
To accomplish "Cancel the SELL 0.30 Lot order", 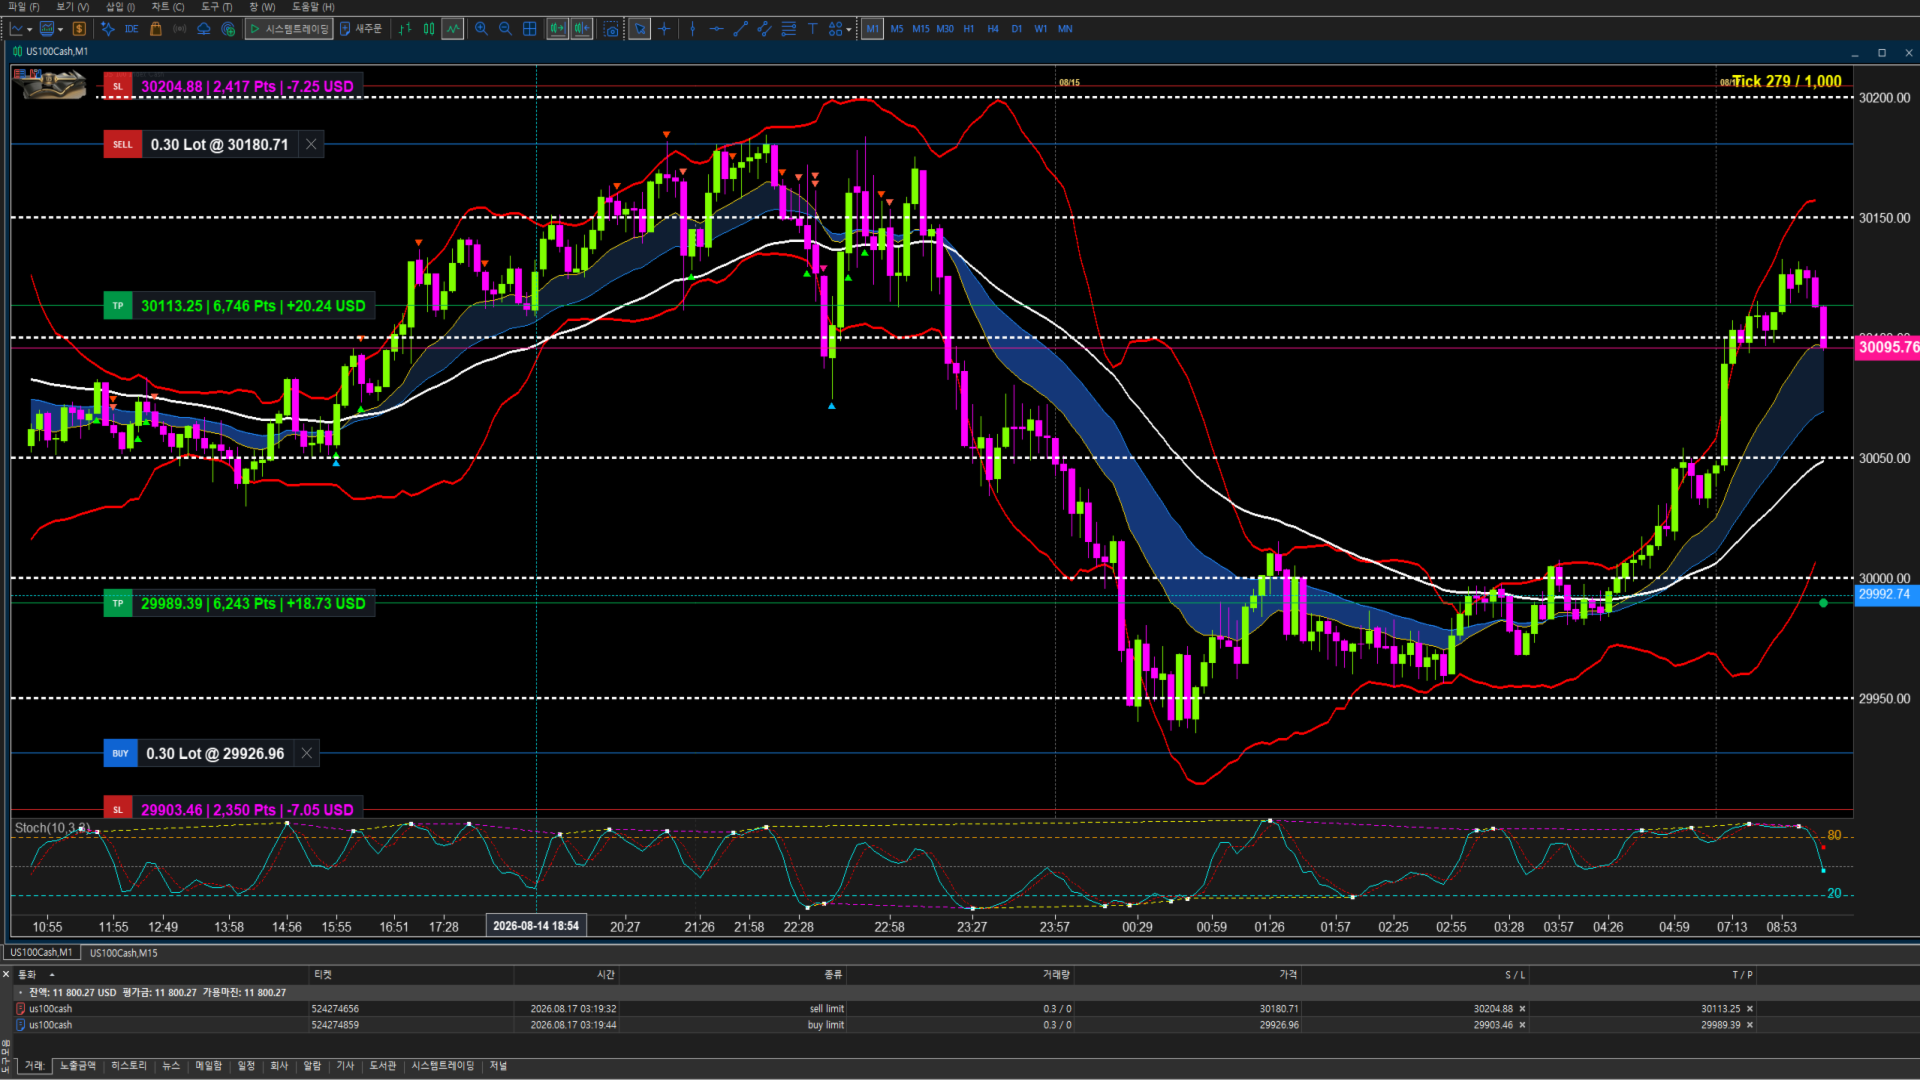I will pyautogui.click(x=311, y=144).
